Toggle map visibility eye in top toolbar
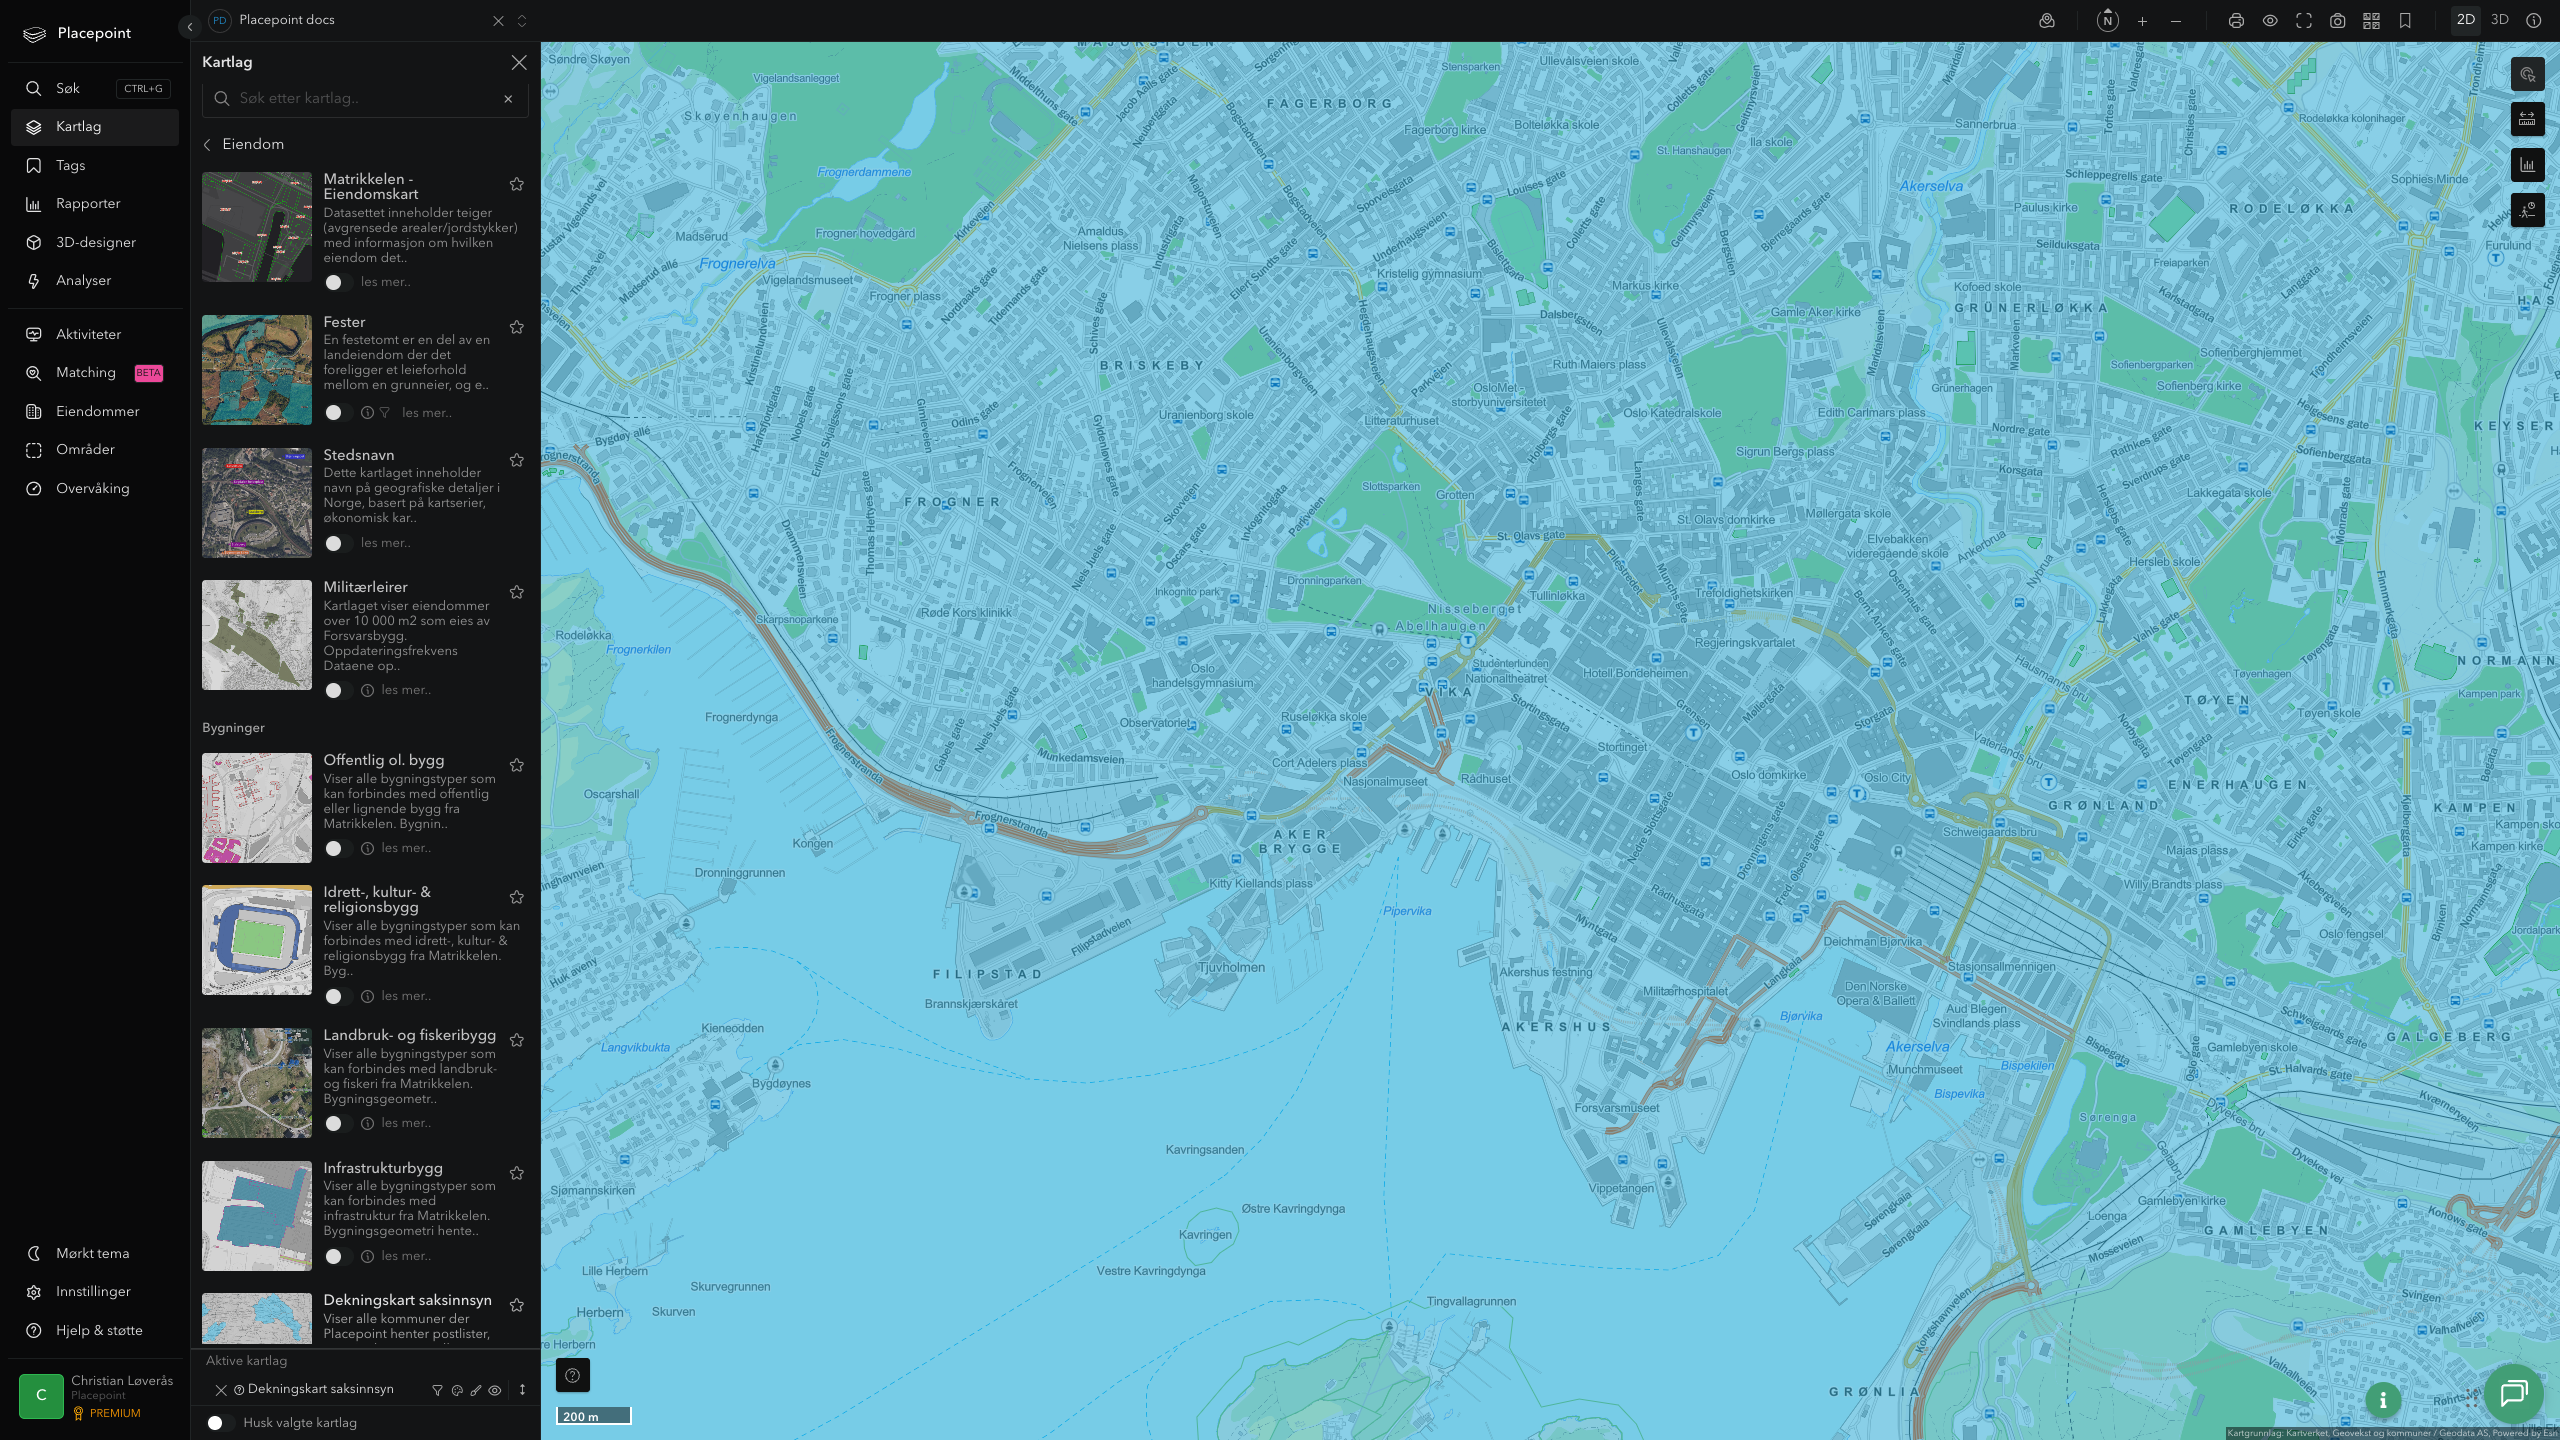This screenshot has height=1440, width=2560. 2270,21
